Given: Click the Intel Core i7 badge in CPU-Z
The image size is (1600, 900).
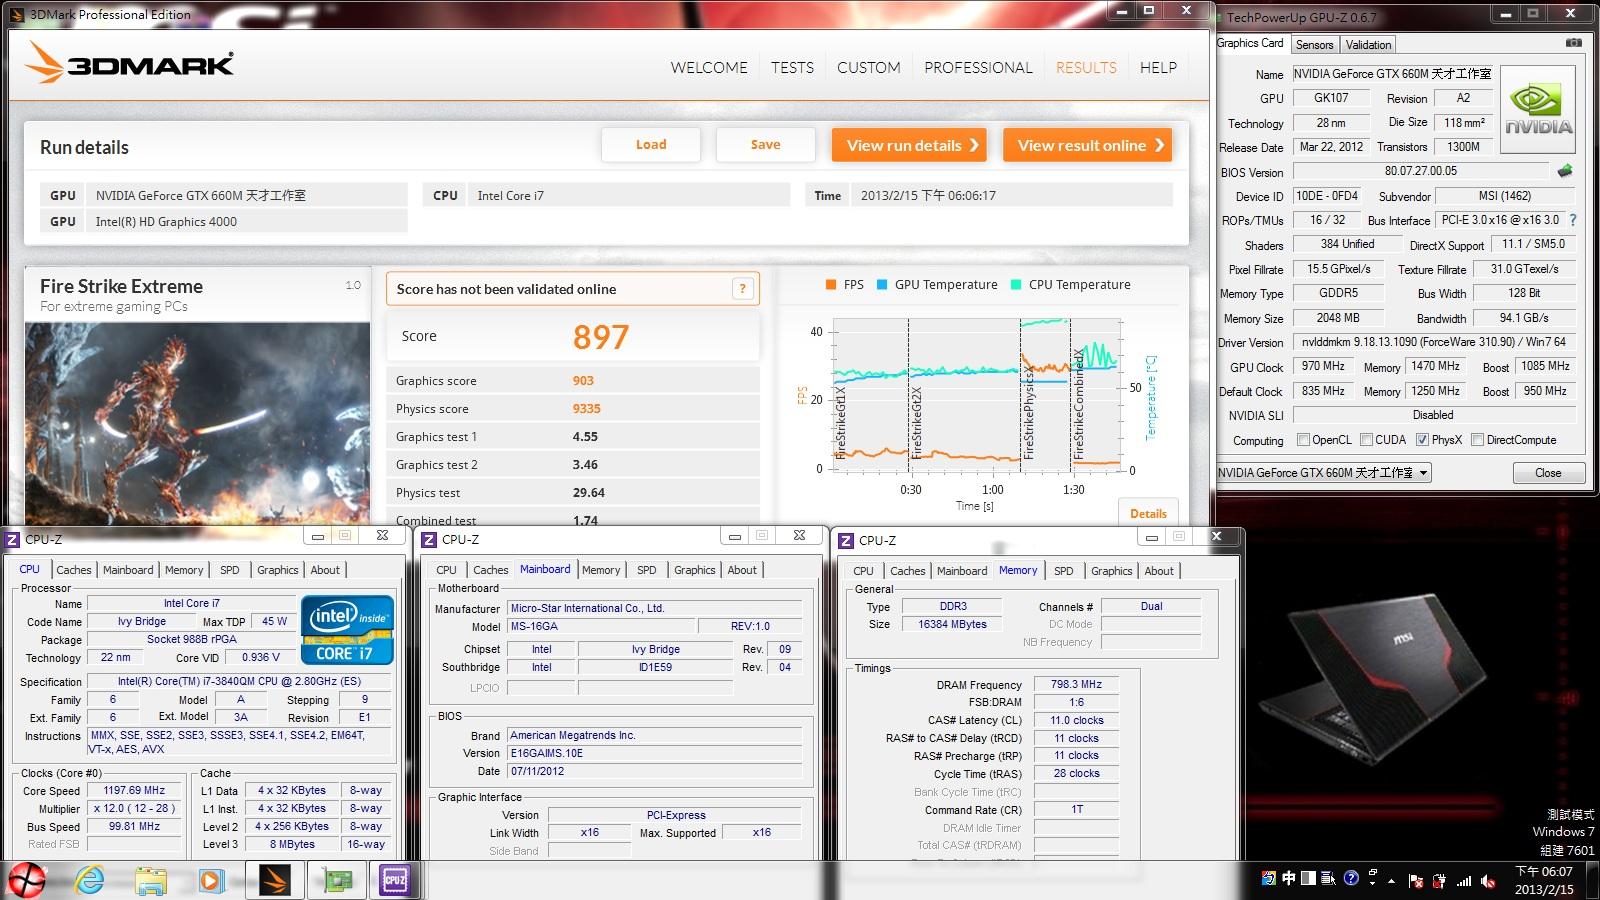Looking at the screenshot, I should (x=347, y=631).
